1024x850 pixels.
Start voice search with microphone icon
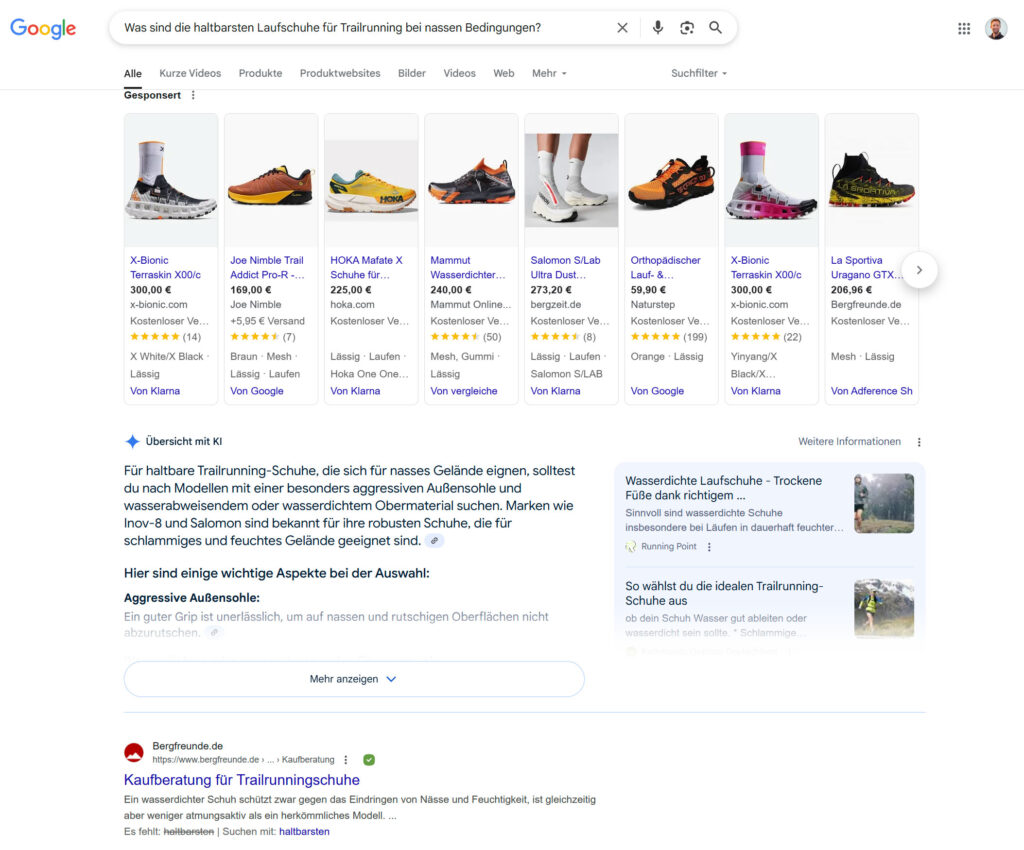point(658,27)
